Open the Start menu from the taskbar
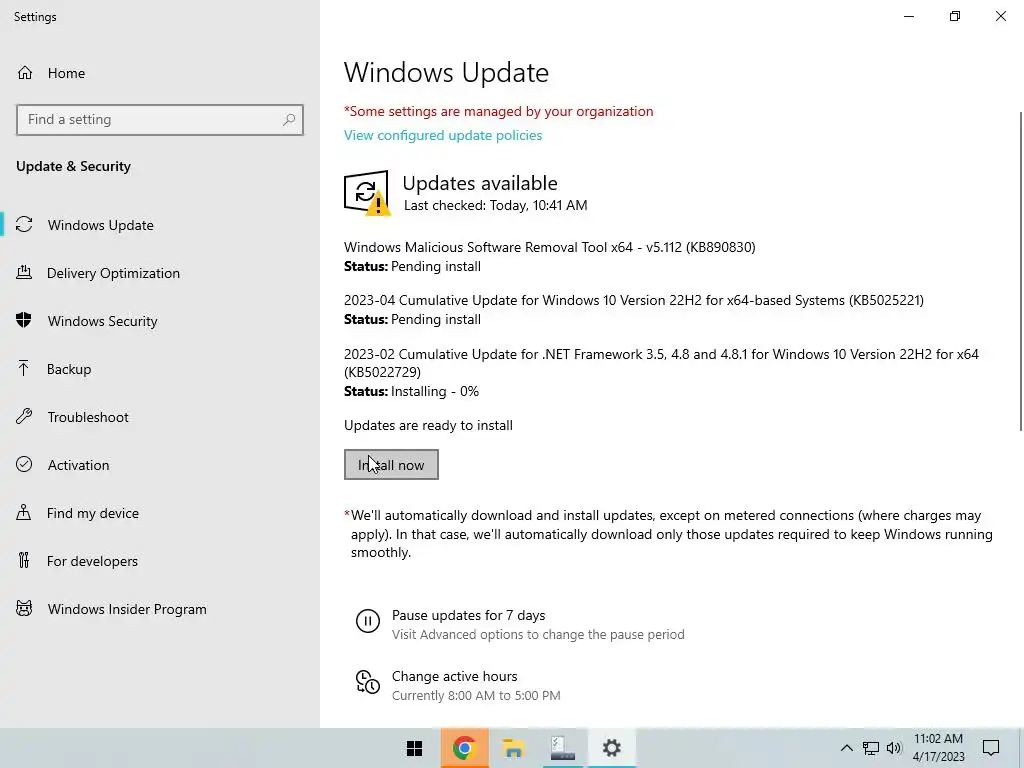The width and height of the screenshot is (1024, 768). tap(415, 748)
